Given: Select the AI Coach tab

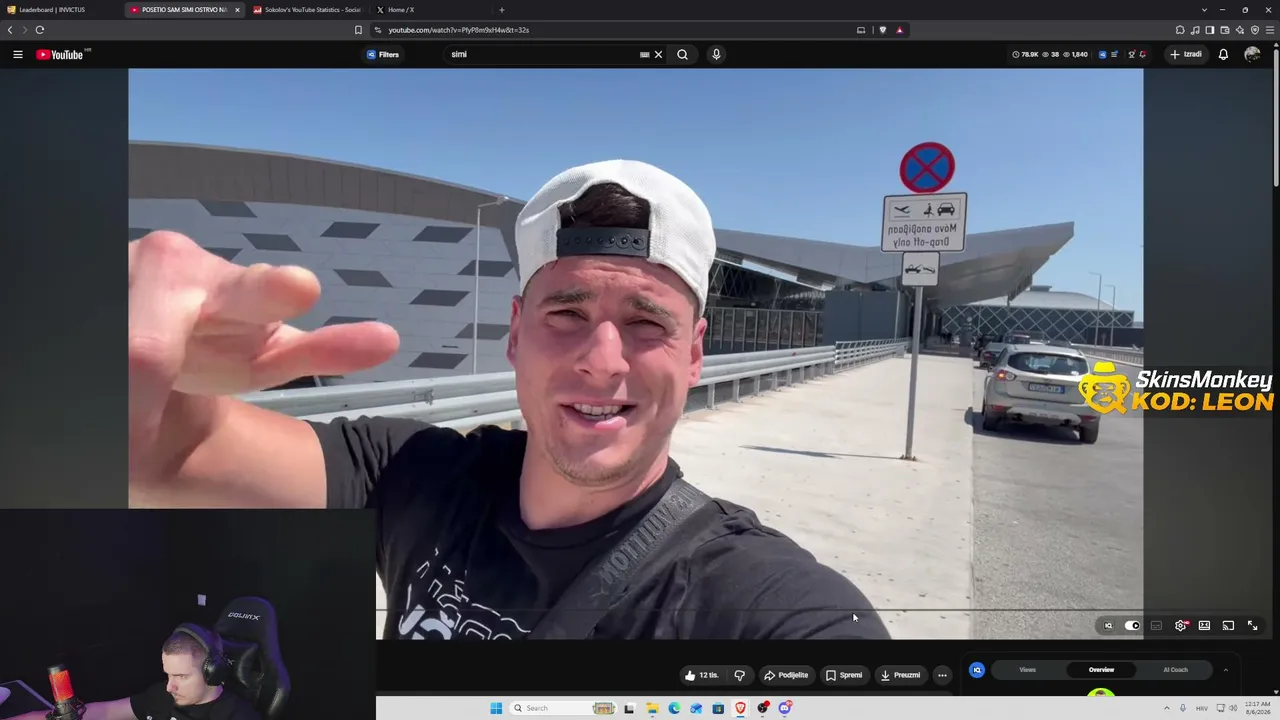Looking at the screenshot, I should tap(1176, 670).
